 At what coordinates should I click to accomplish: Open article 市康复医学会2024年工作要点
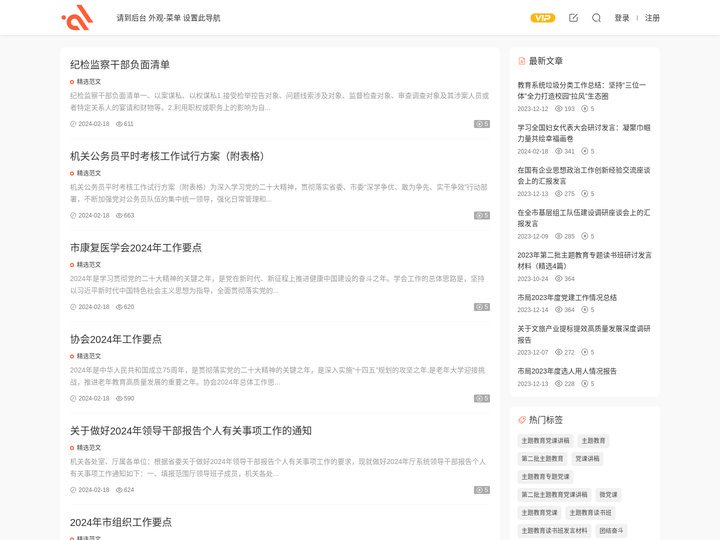(136, 248)
